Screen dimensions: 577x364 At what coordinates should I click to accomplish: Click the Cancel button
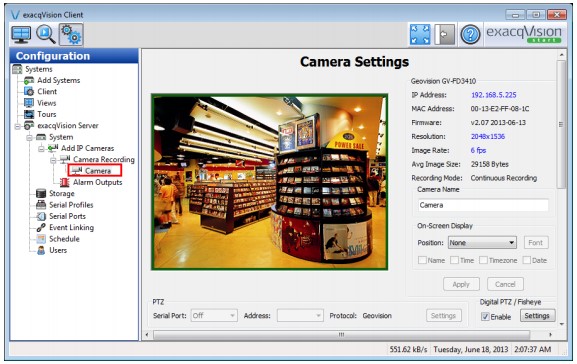[x=505, y=284]
